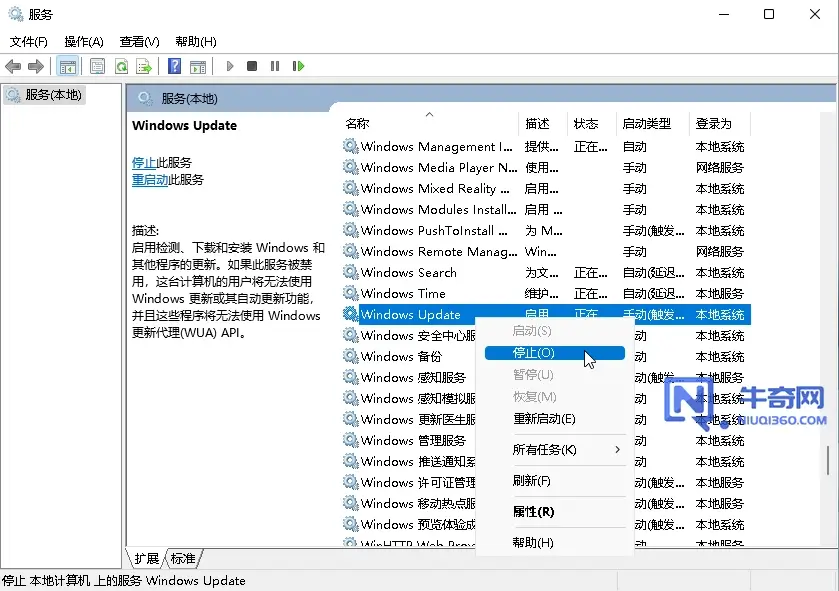839x591 pixels.
Task: Click the Back arrow toolbar icon
Action: [13, 66]
